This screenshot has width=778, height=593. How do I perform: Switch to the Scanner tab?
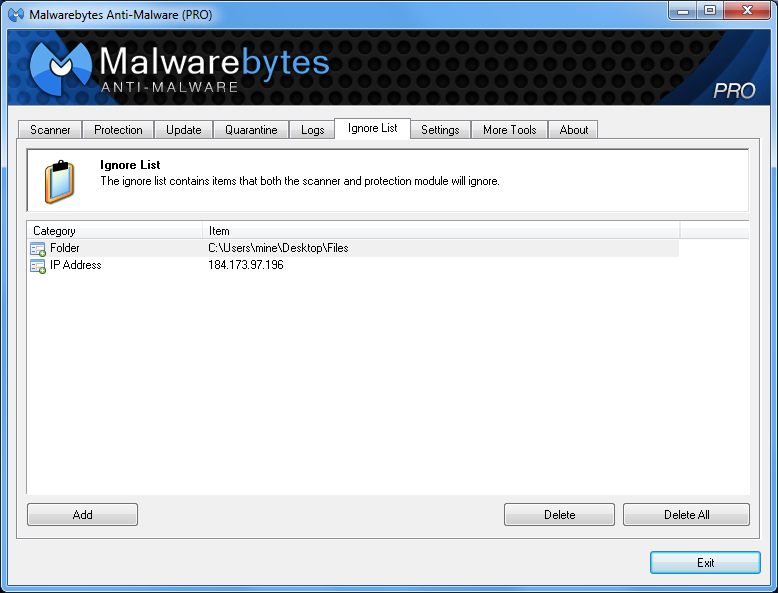click(50, 130)
